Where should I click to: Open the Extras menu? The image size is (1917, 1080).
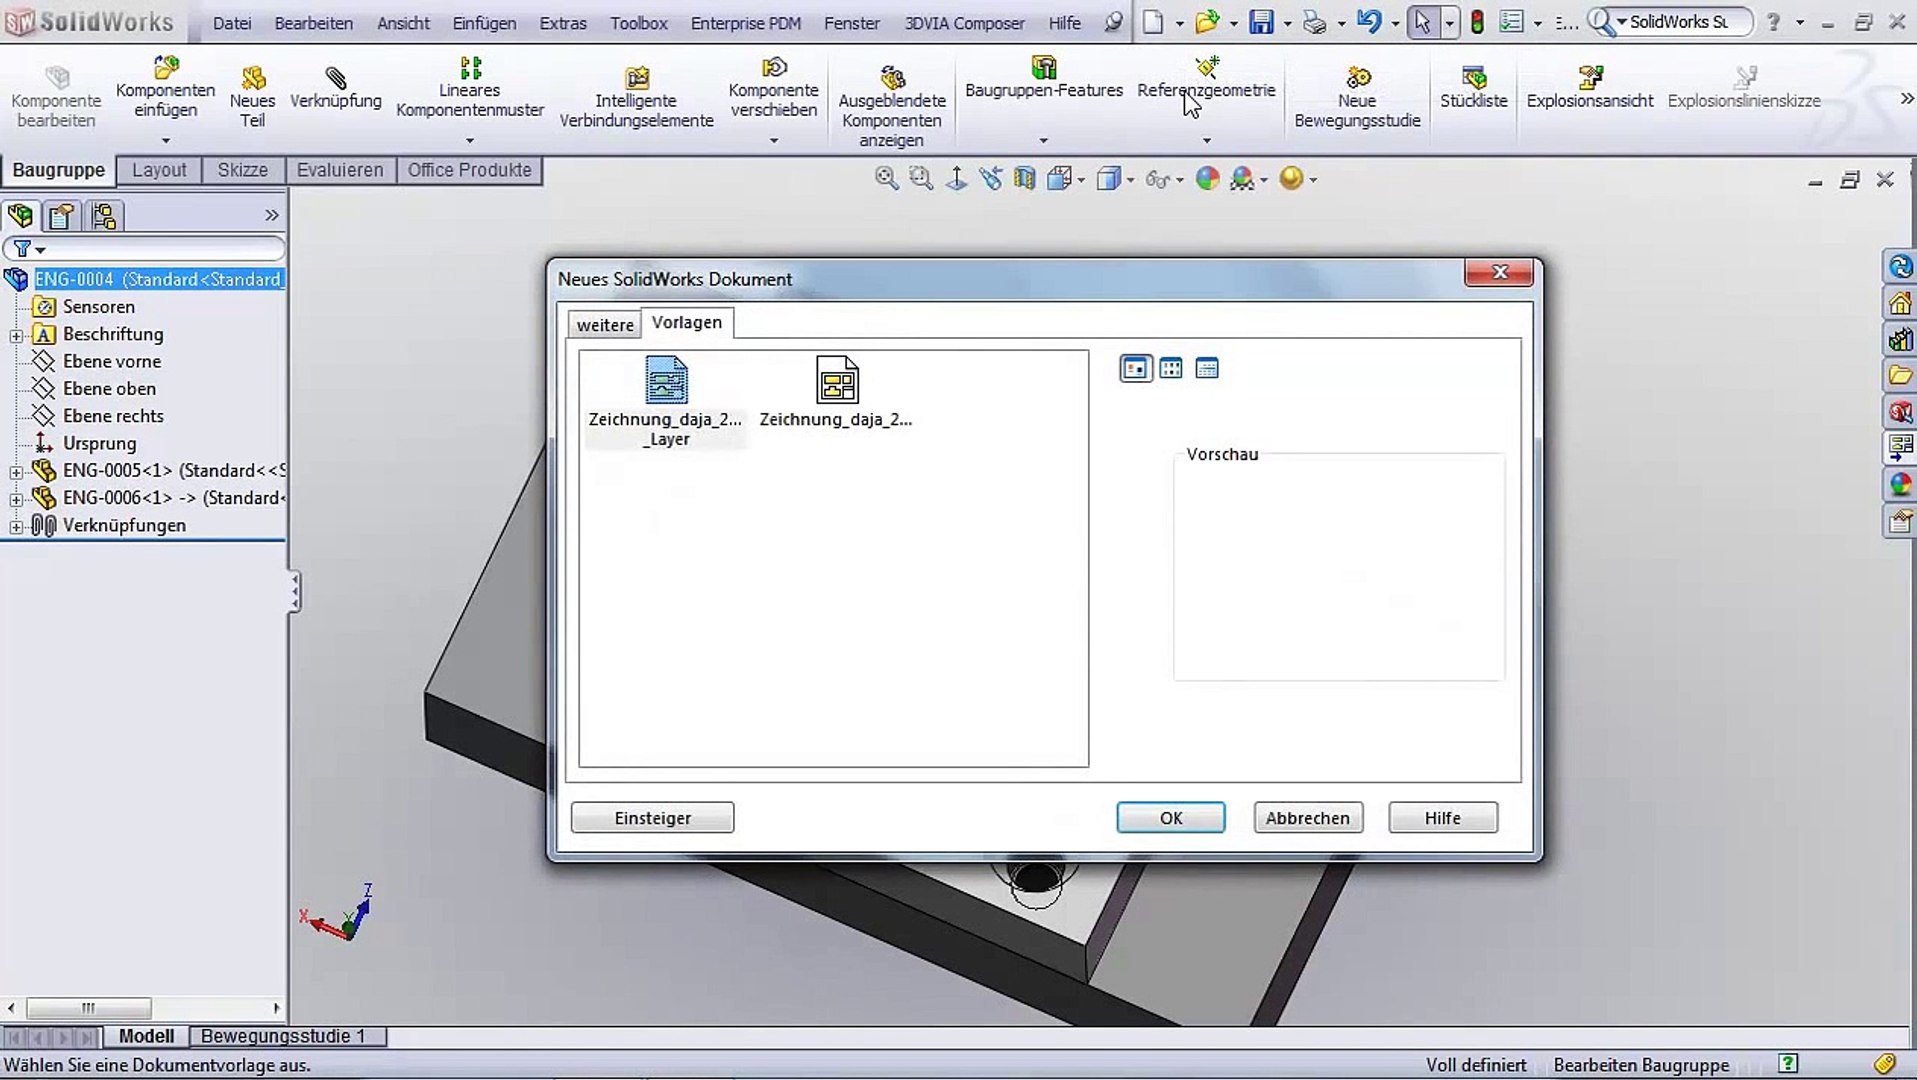[x=563, y=23]
